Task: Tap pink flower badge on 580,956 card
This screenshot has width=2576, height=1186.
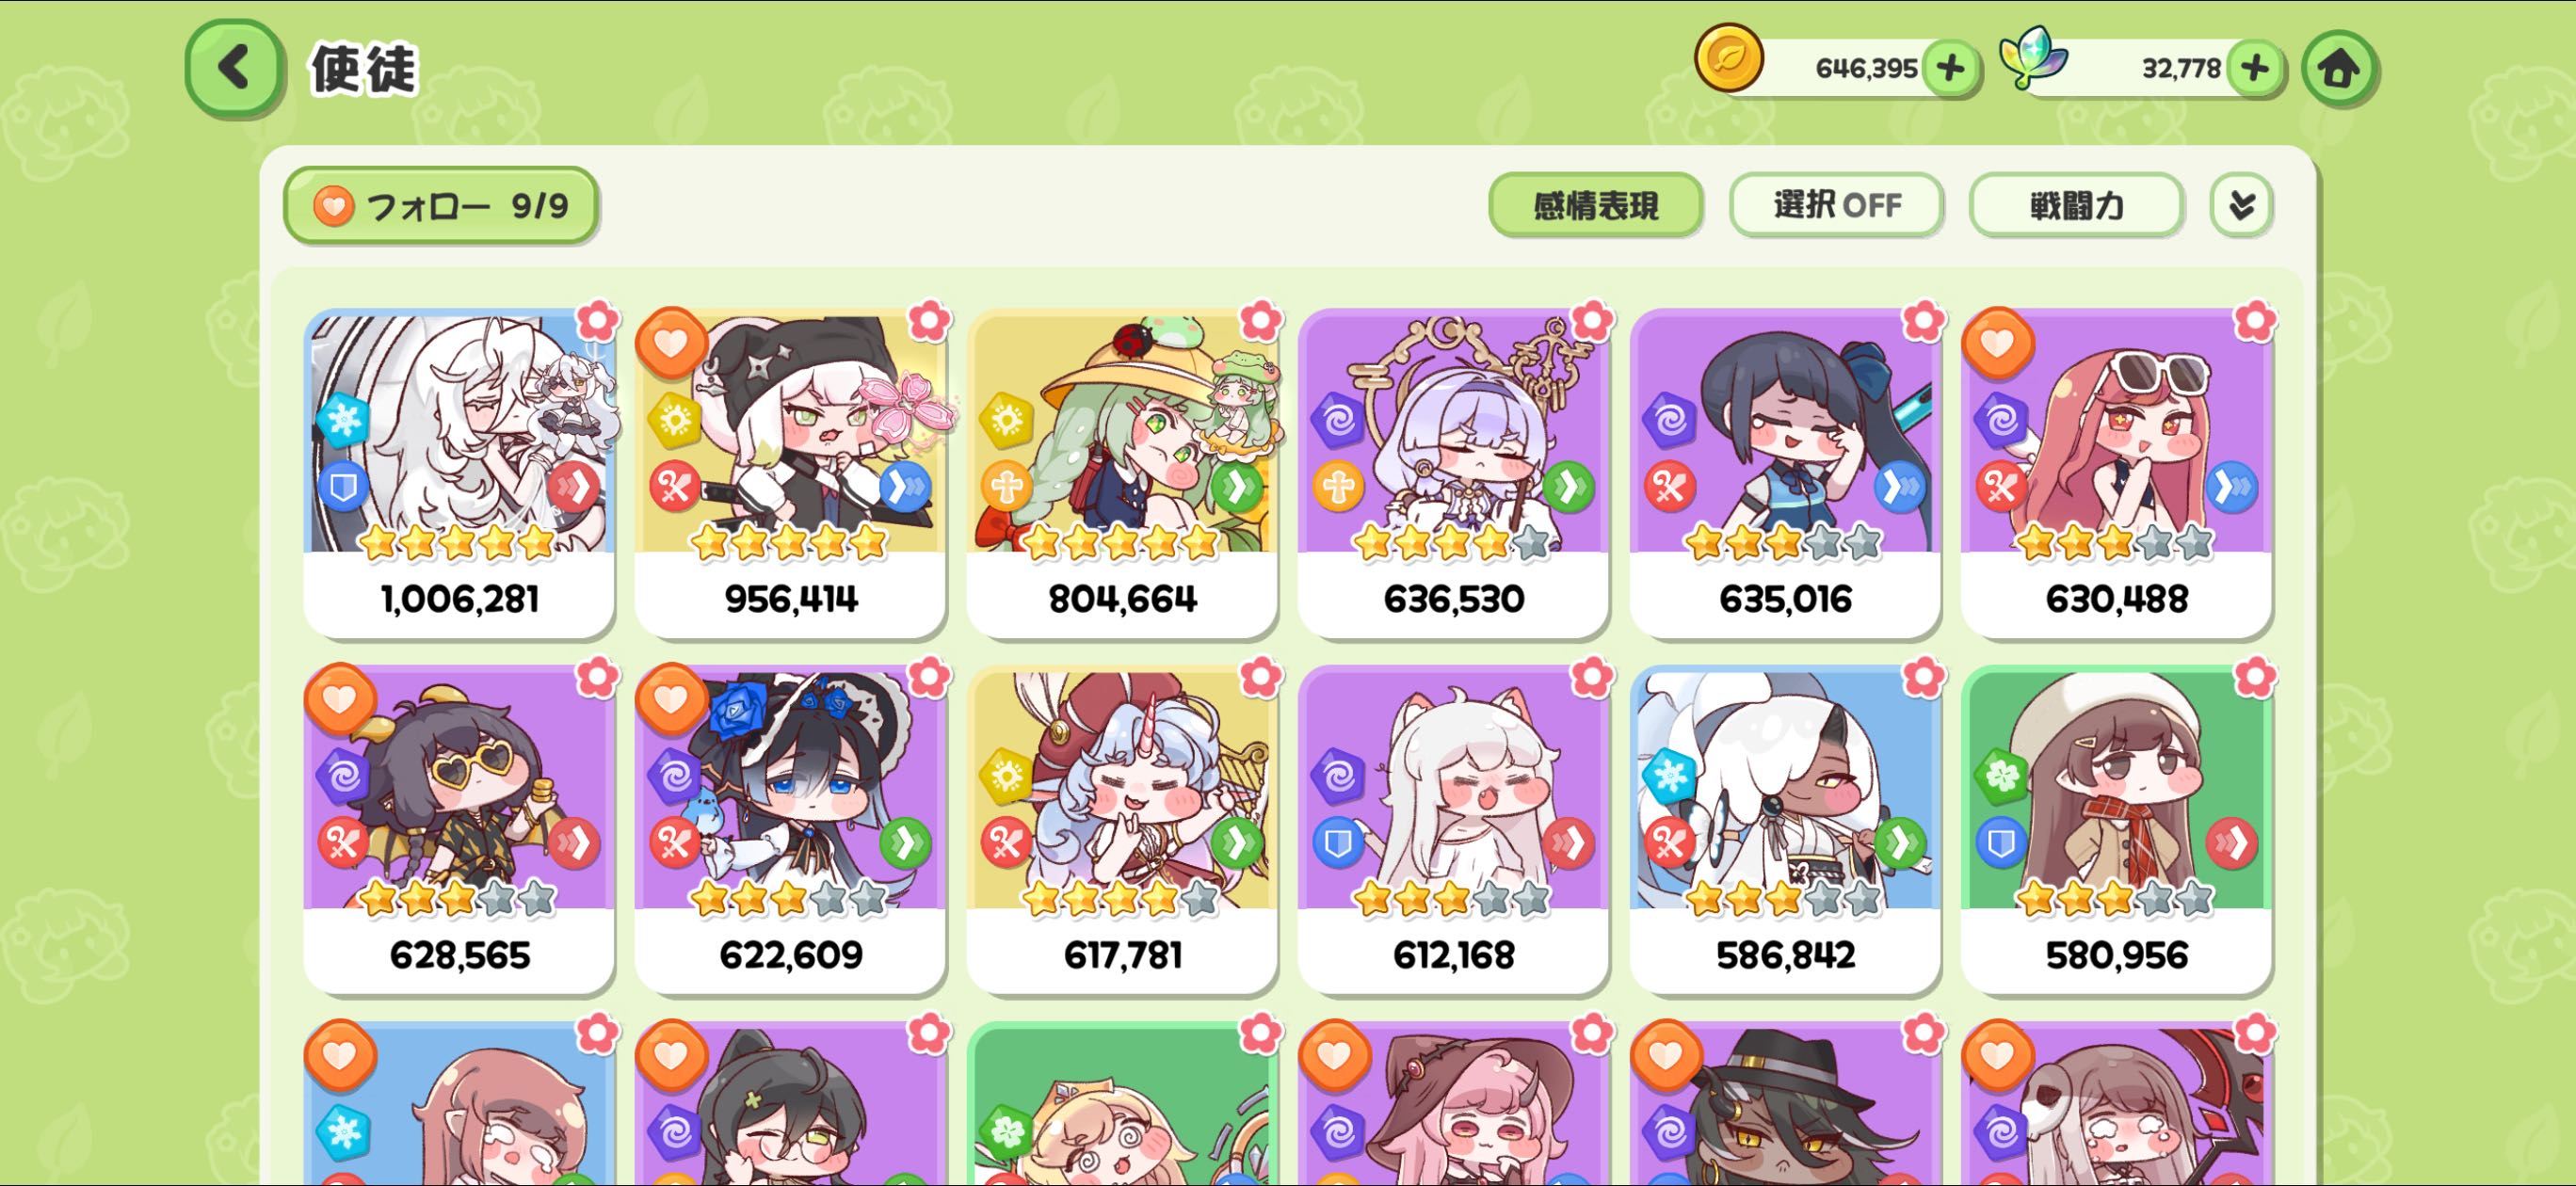Action: coord(2254,677)
